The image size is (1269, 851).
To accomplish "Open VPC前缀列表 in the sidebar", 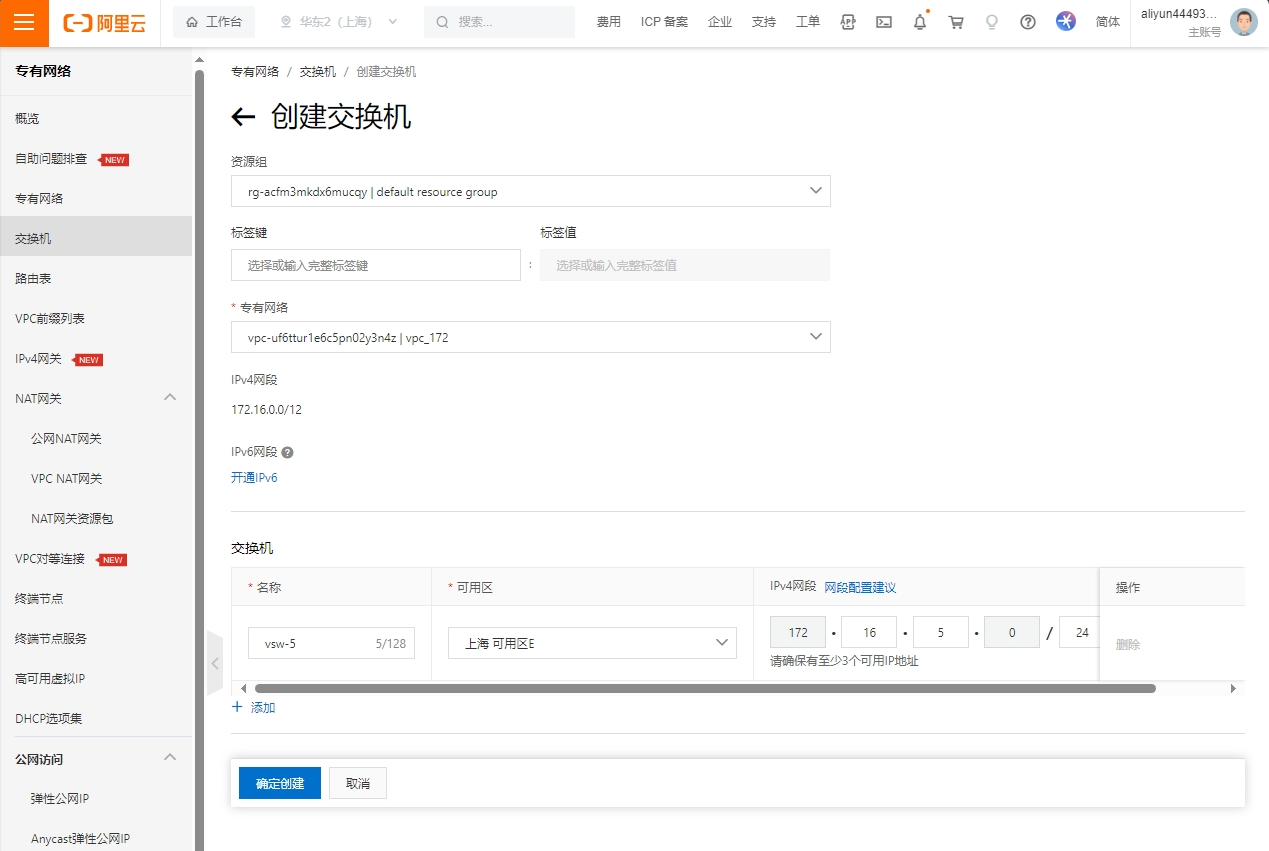I will click(x=50, y=318).
